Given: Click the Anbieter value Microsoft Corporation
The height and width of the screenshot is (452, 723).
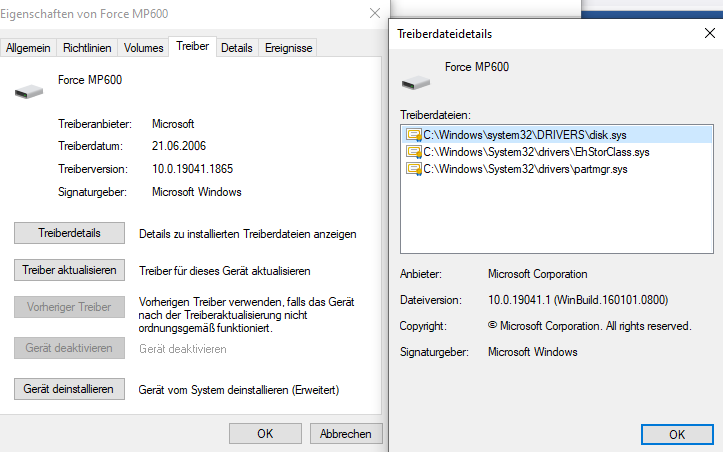Looking at the screenshot, I should pyautogui.click(x=538, y=274).
